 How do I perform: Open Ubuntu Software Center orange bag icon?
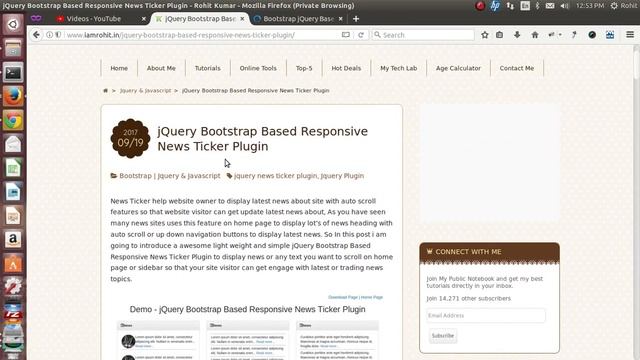(13, 264)
